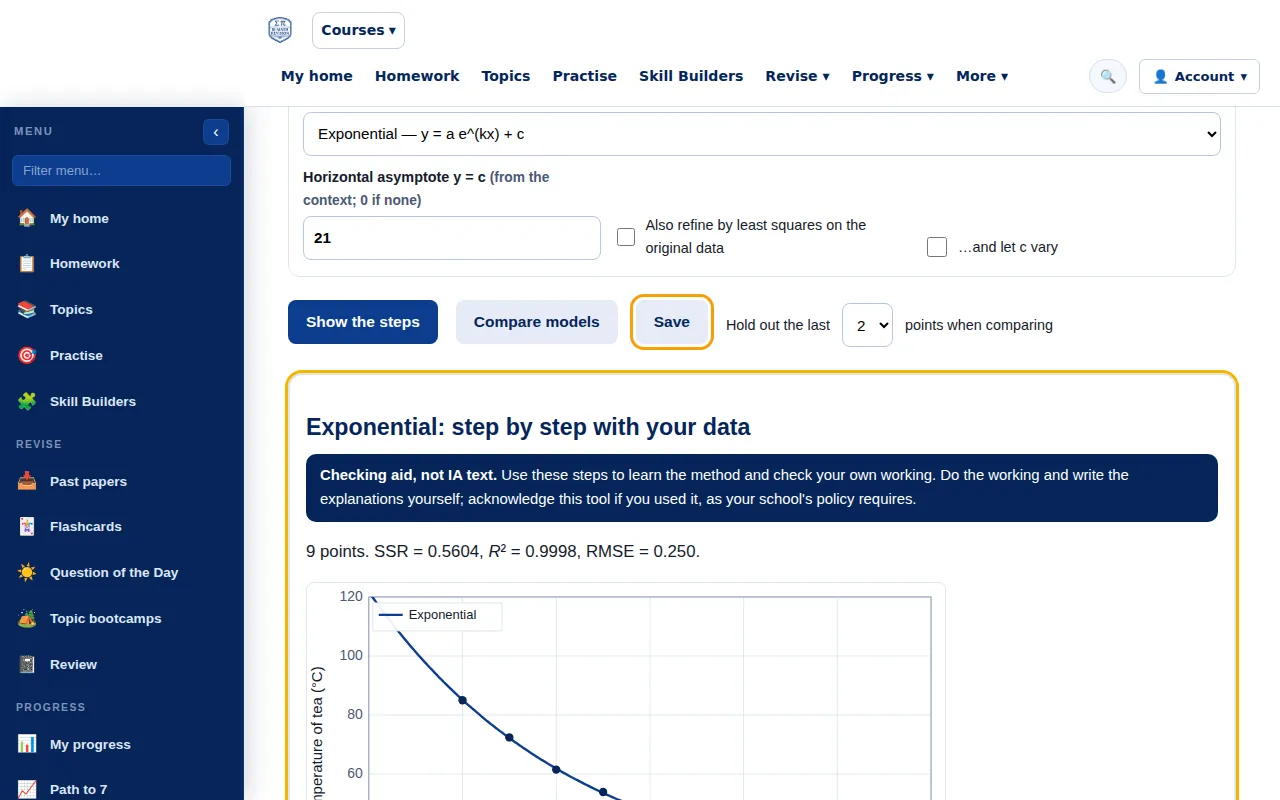Open 'Topic bootcamps' sidebar link
The height and width of the screenshot is (800, 1280).
(x=106, y=618)
